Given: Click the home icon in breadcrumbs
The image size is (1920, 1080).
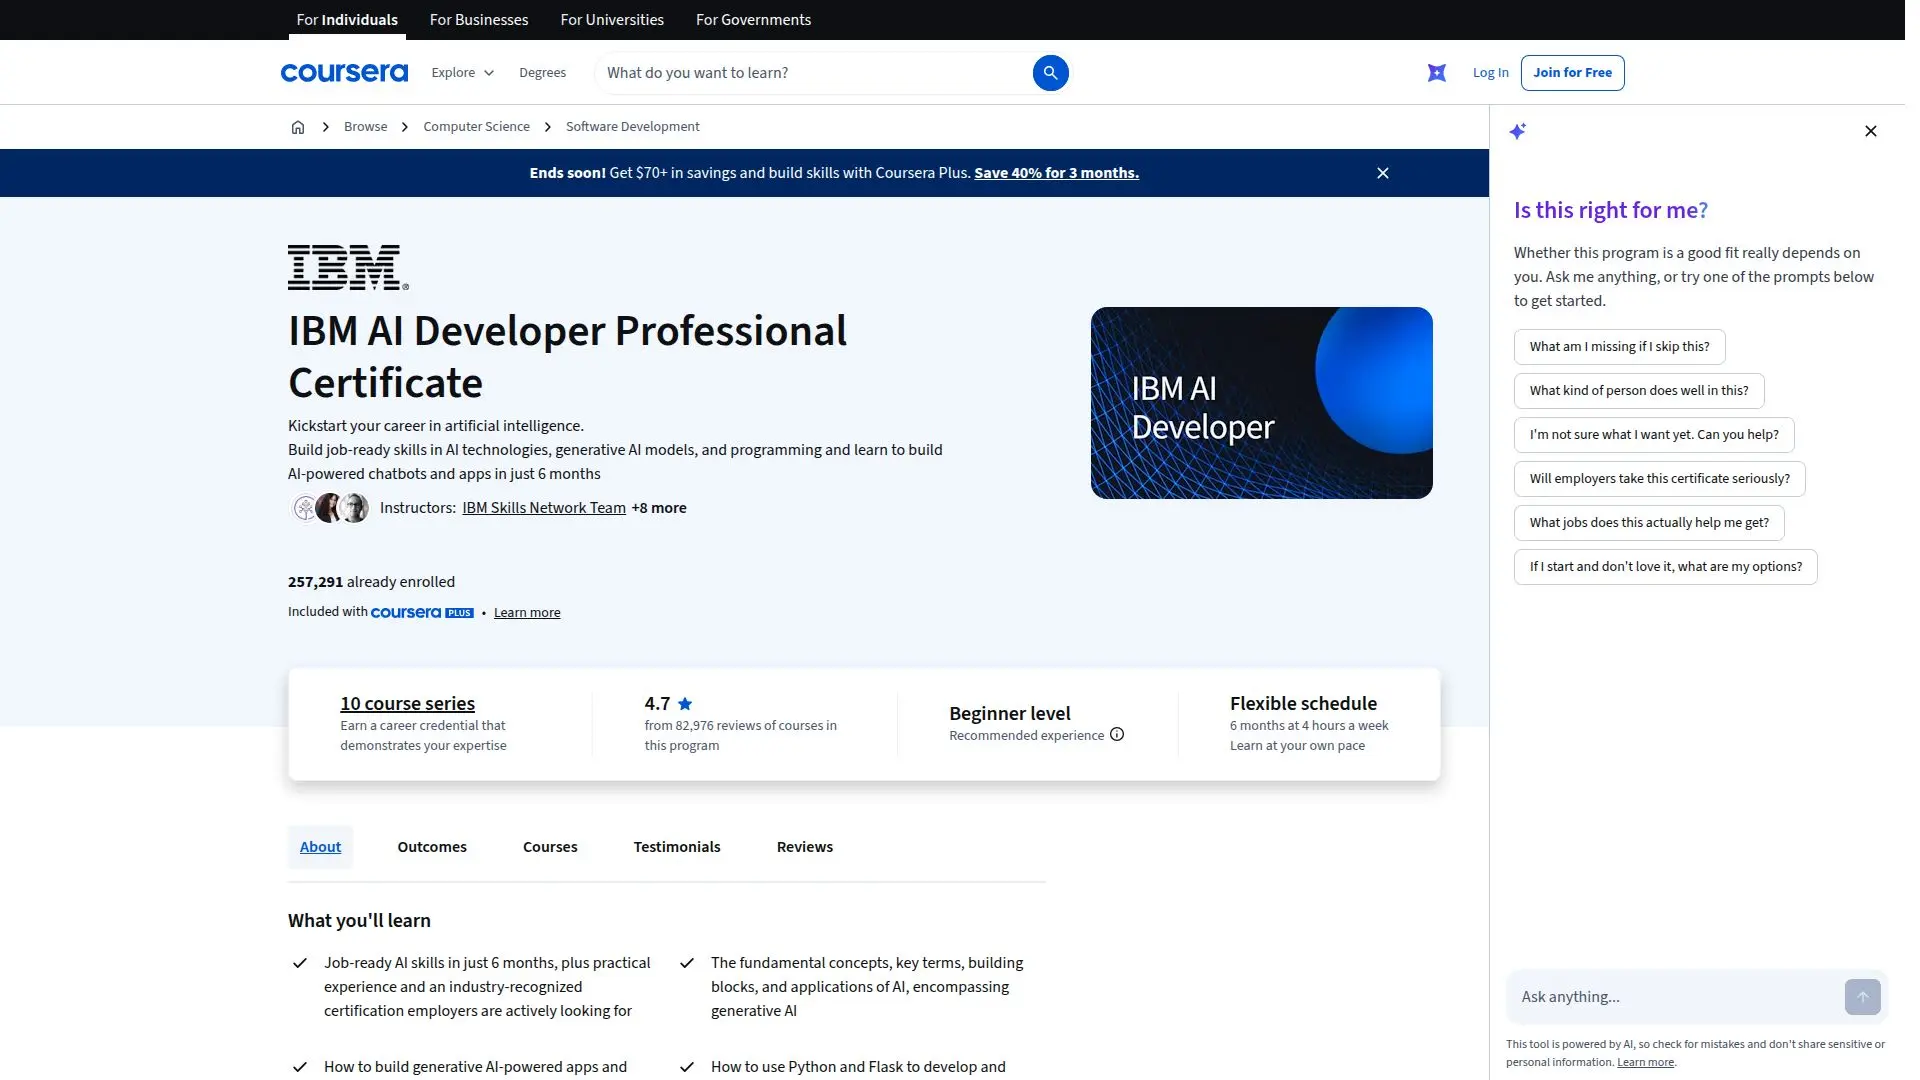Looking at the screenshot, I should [x=298, y=127].
